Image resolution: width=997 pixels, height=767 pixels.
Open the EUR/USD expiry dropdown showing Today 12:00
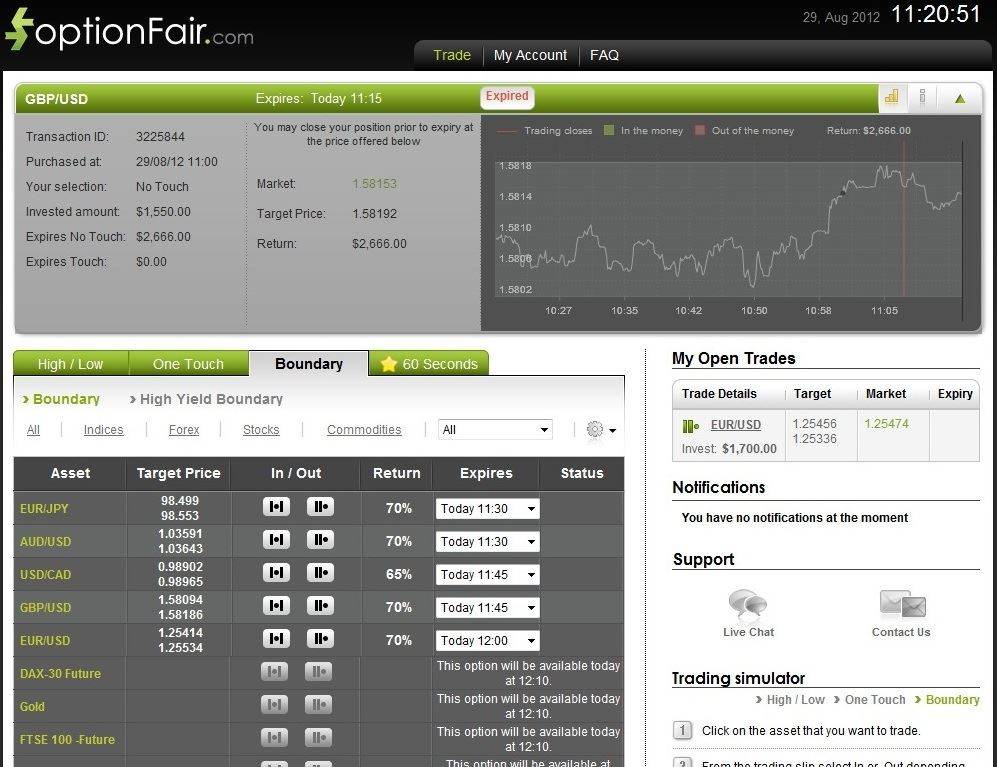[x=487, y=640]
